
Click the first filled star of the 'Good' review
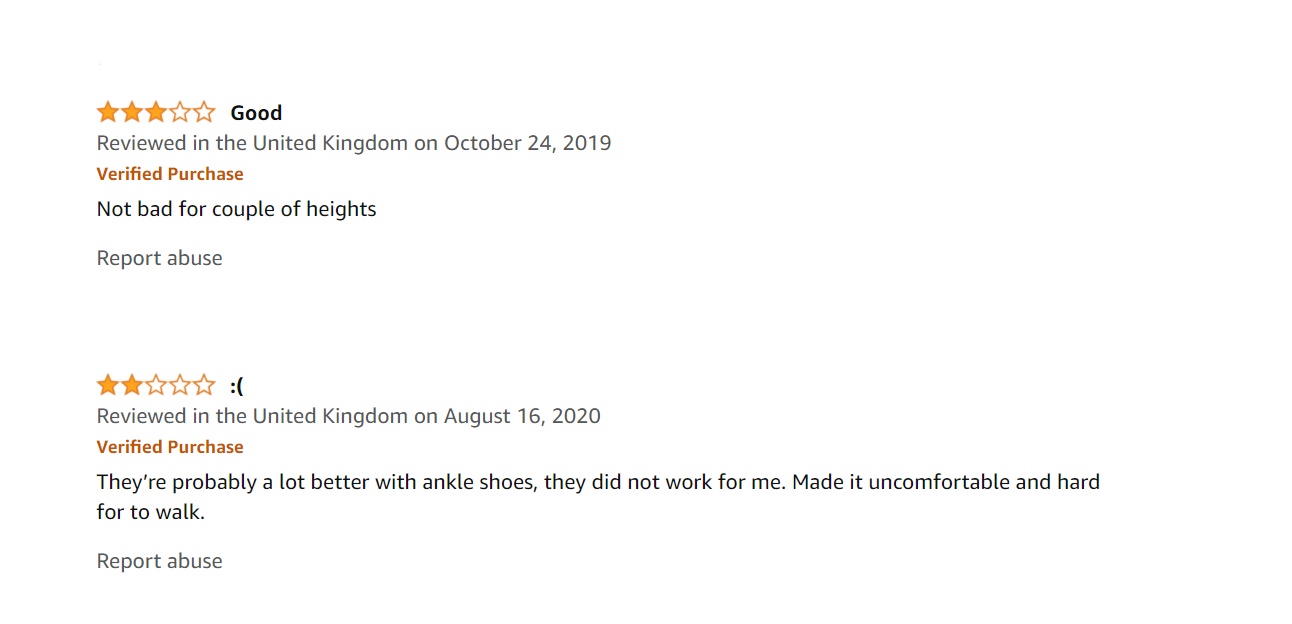[x=108, y=112]
